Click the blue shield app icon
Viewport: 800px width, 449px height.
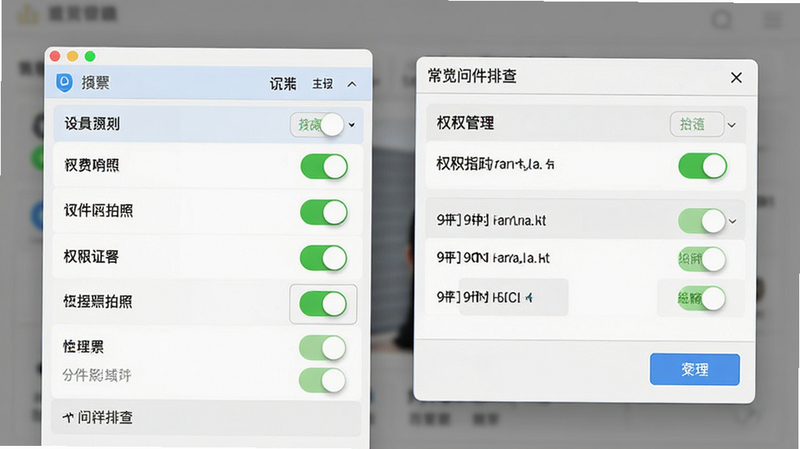(x=64, y=83)
